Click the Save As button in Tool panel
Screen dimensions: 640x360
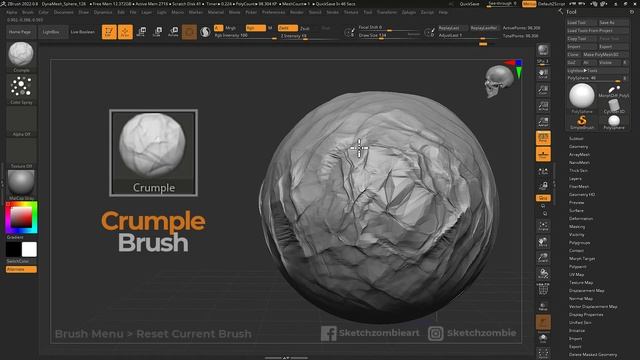pos(613,23)
